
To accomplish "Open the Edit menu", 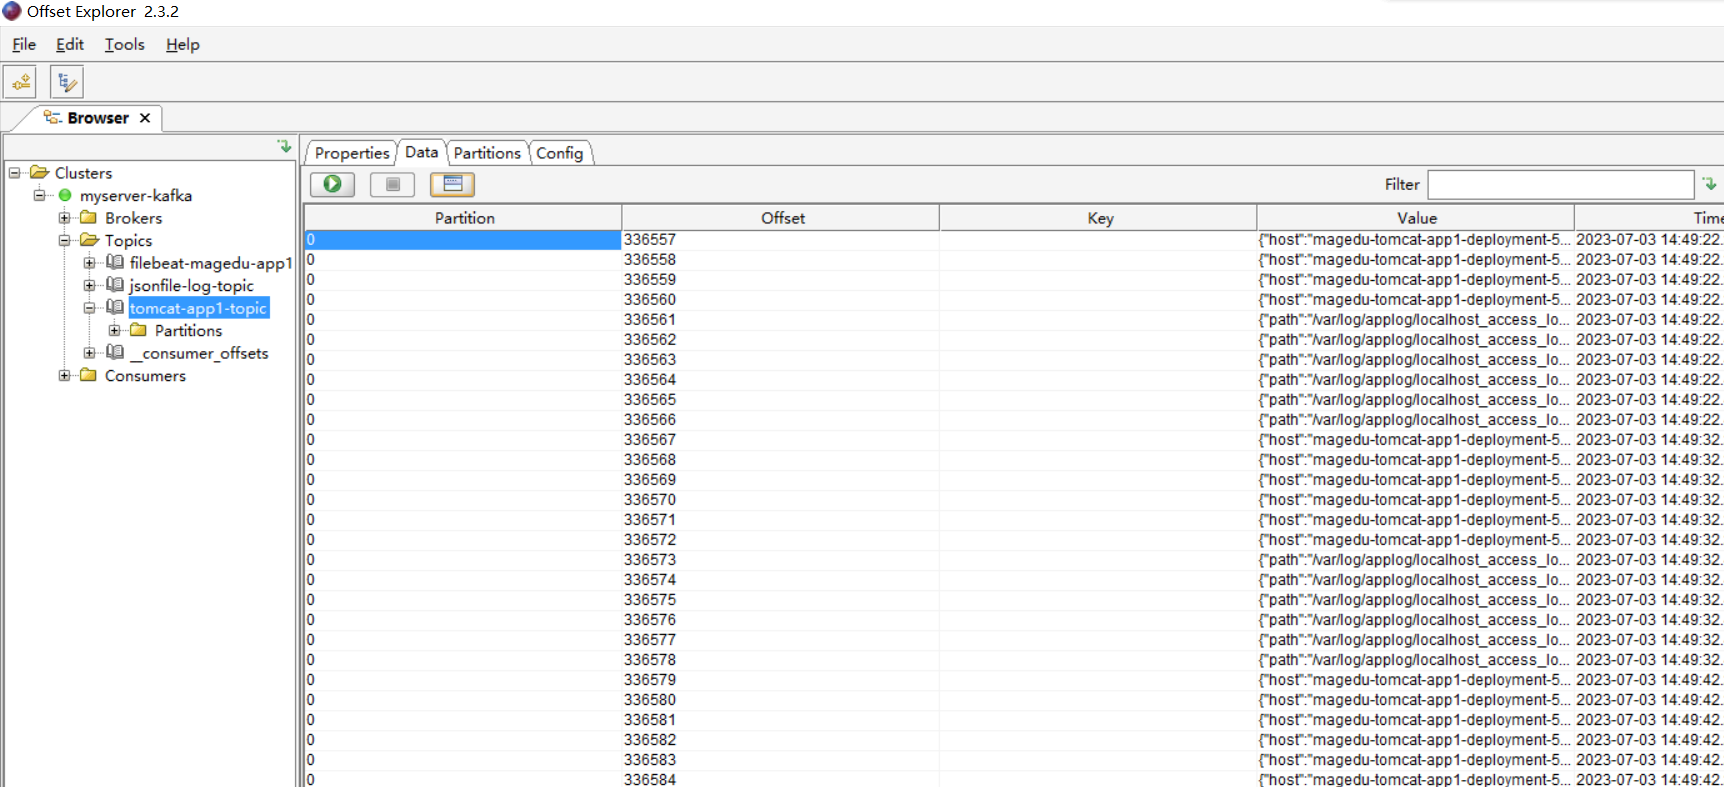I will (x=70, y=45).
